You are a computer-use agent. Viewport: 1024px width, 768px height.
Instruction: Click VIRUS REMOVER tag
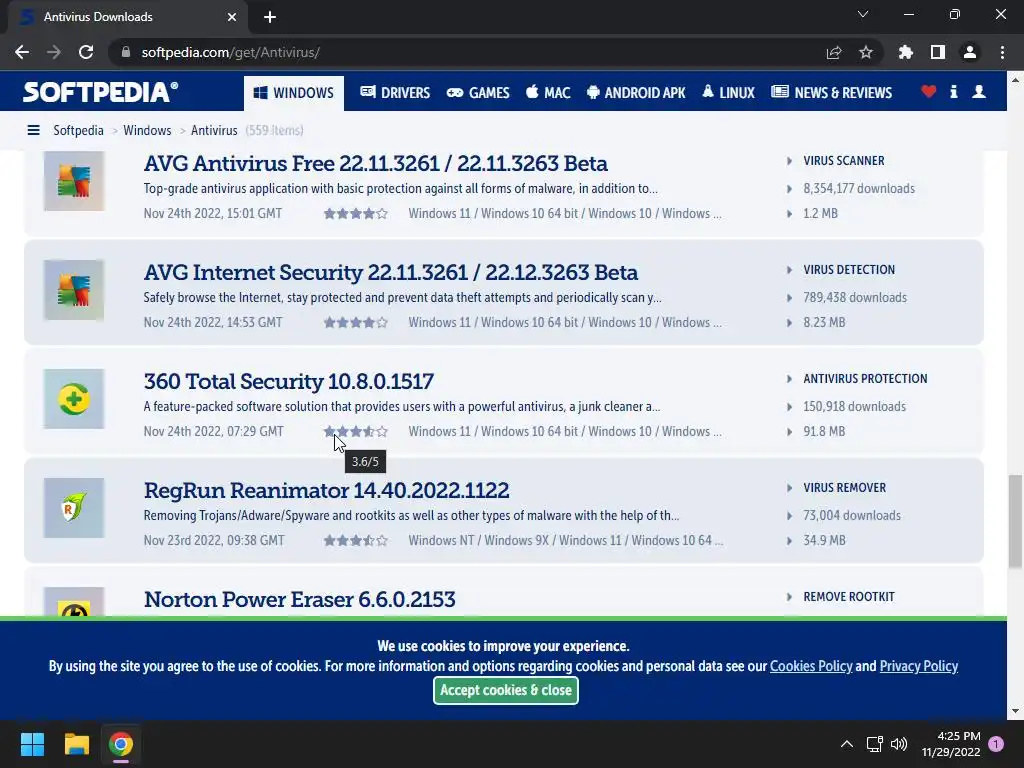point(844,488)
